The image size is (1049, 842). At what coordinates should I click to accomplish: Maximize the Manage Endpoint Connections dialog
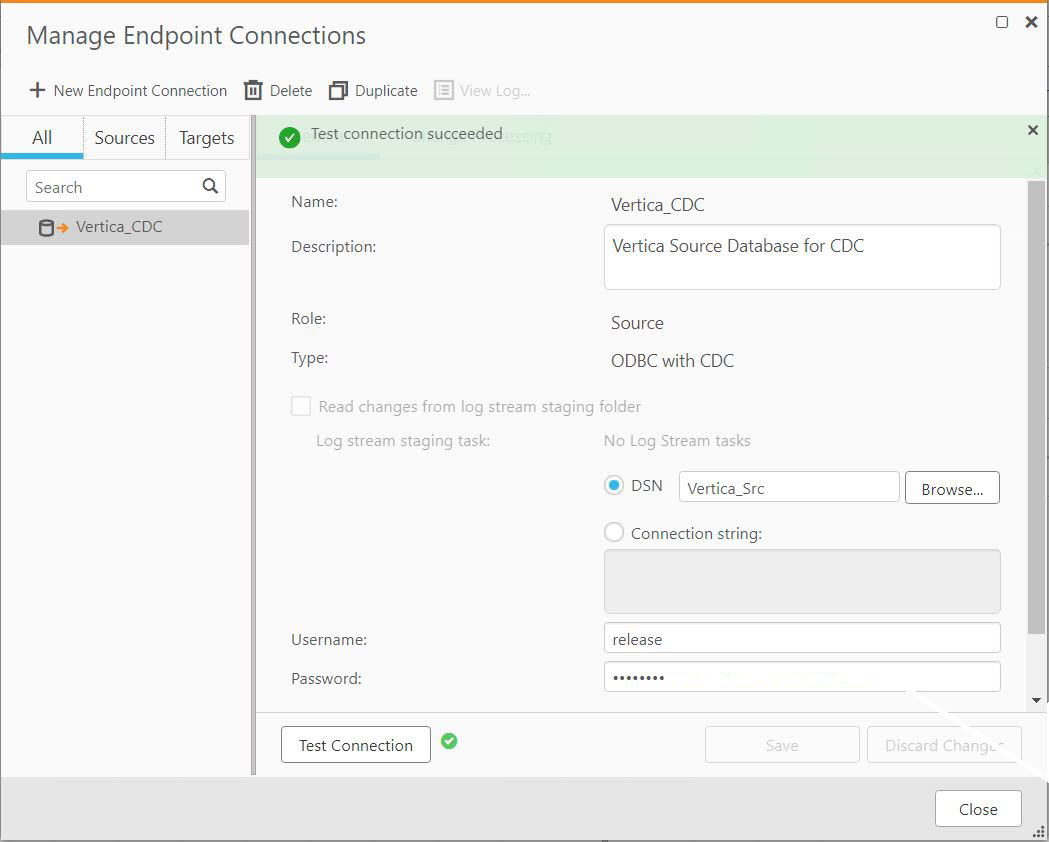[1002, 22]
